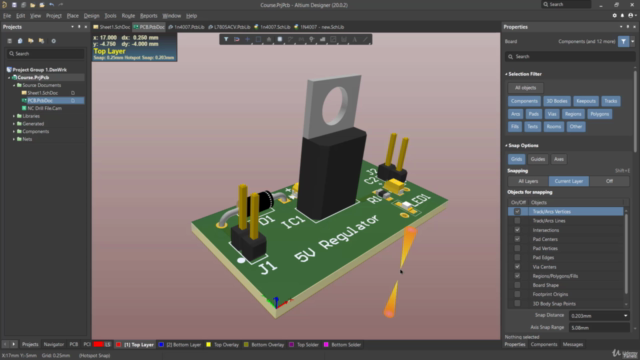Click the undo arrow in the title bar
This screenshot has height=360, width=640.
point(51,5)
